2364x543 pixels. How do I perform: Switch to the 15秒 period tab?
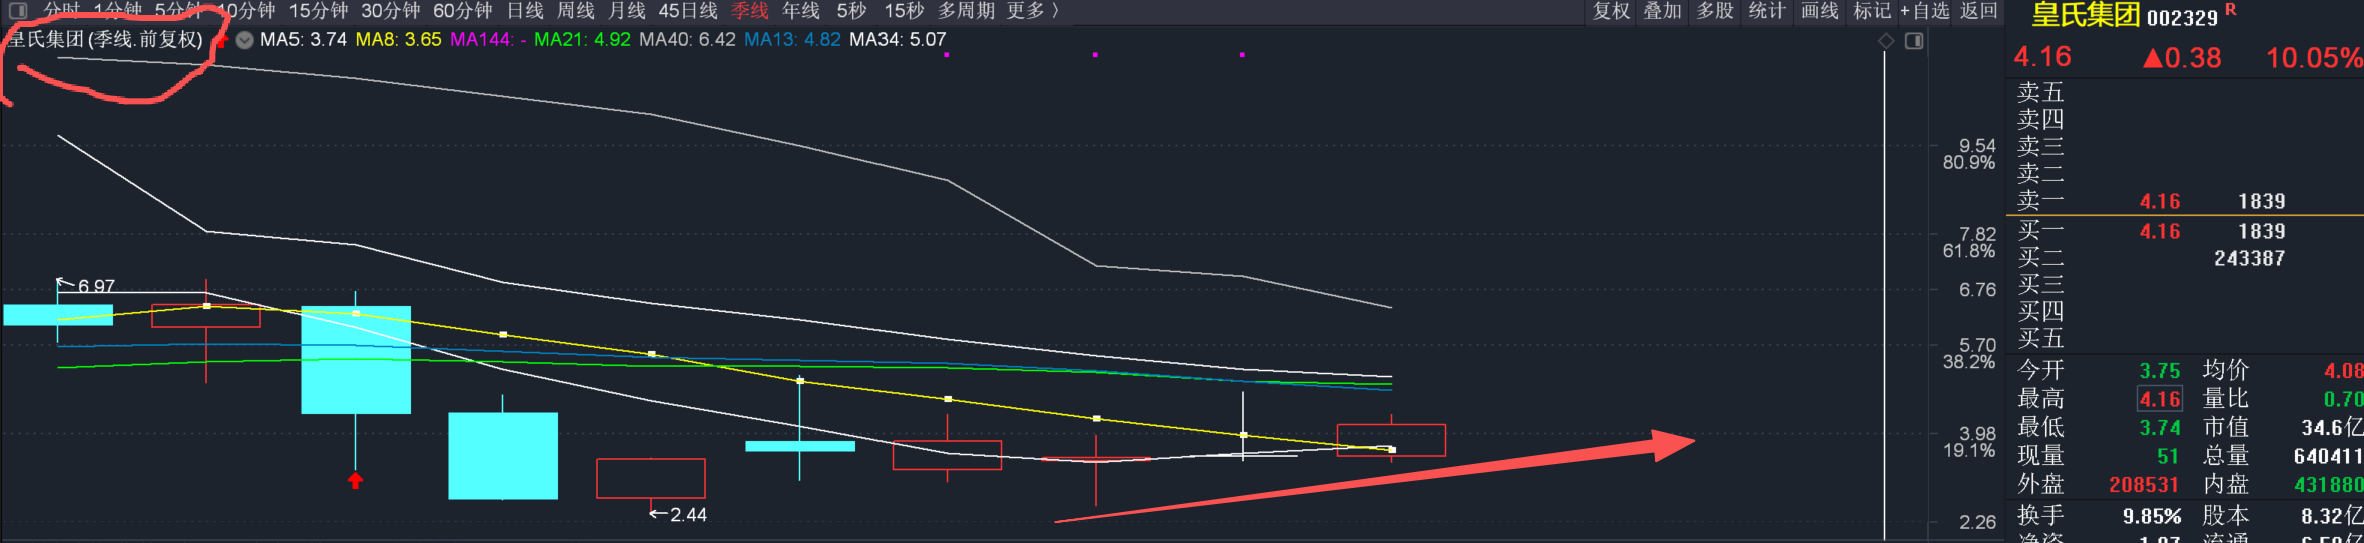pyautogui.click(x=904, y=10)
